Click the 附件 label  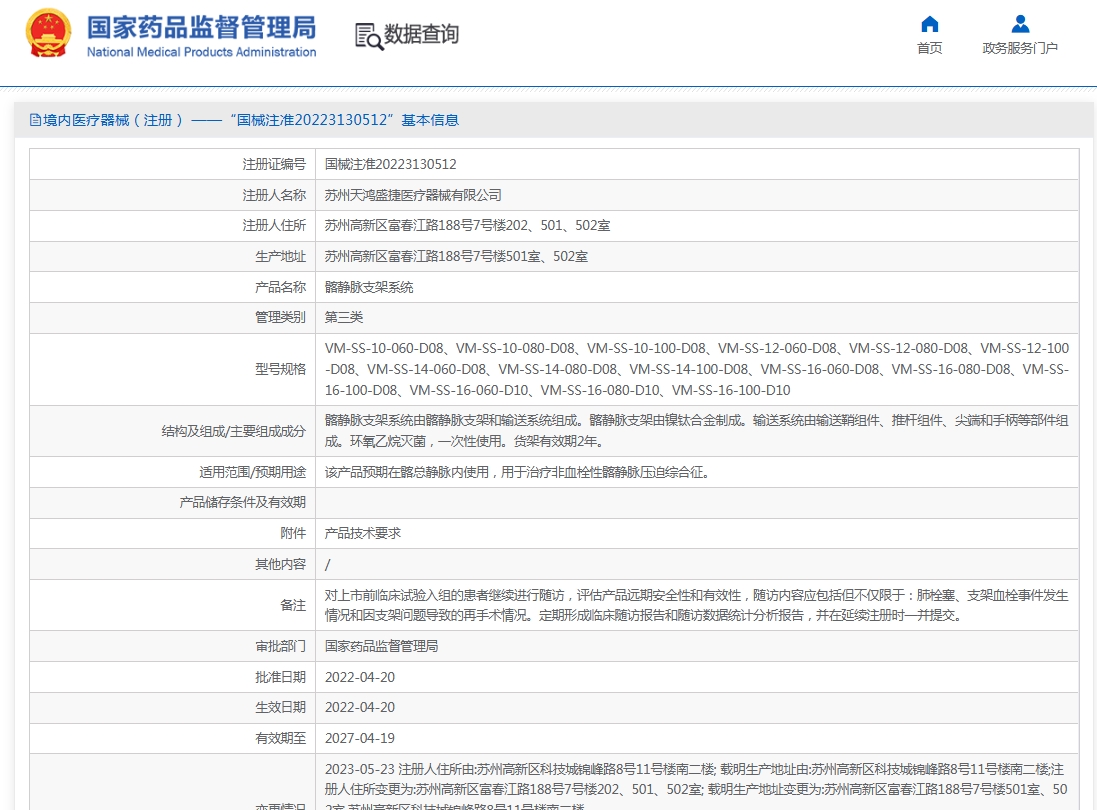coord(293,533)
